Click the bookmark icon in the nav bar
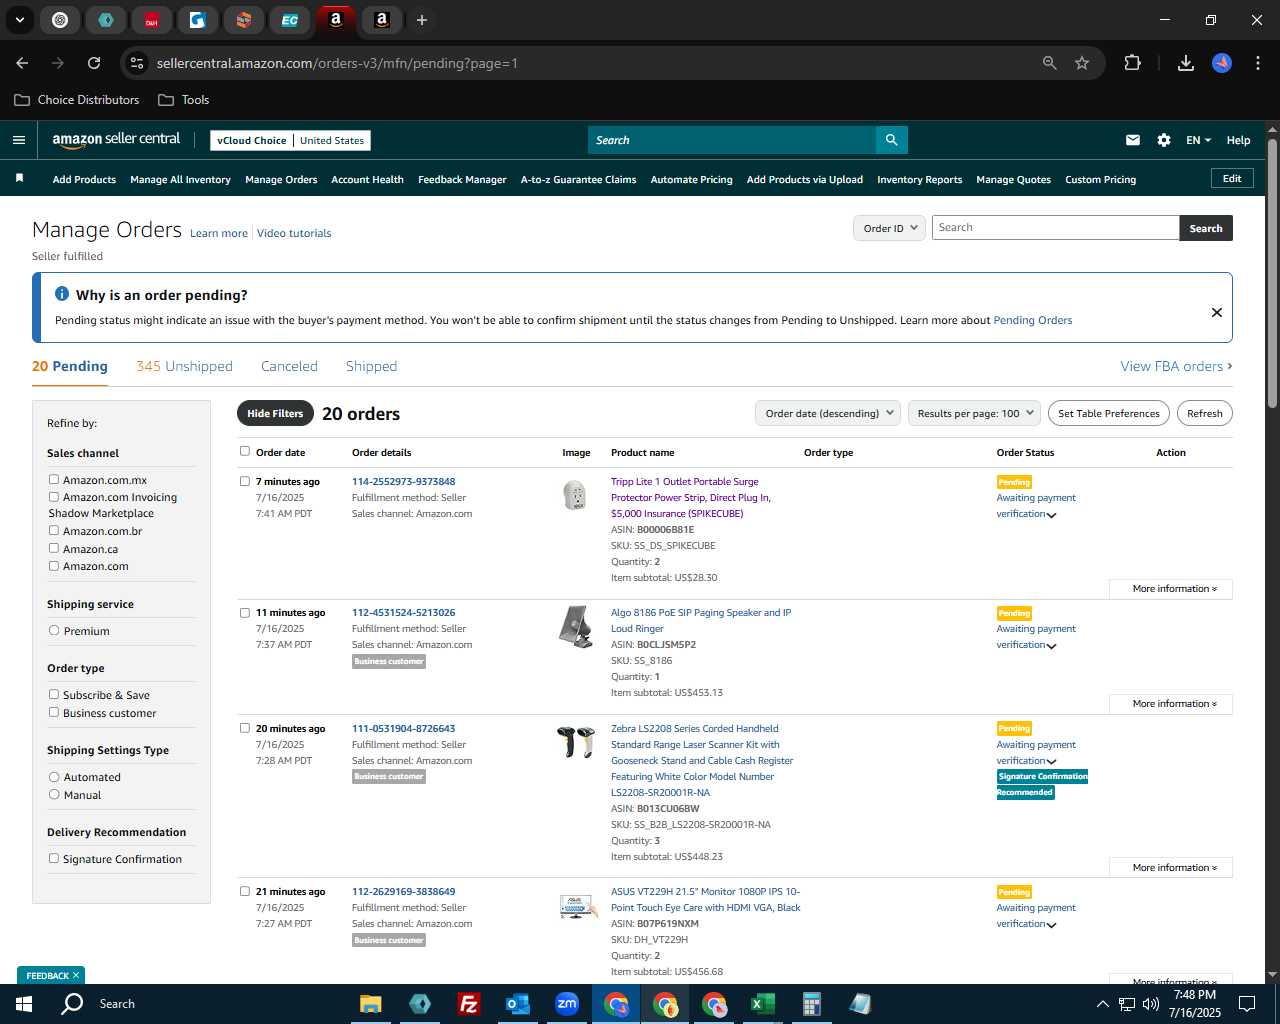 (19, 178)
